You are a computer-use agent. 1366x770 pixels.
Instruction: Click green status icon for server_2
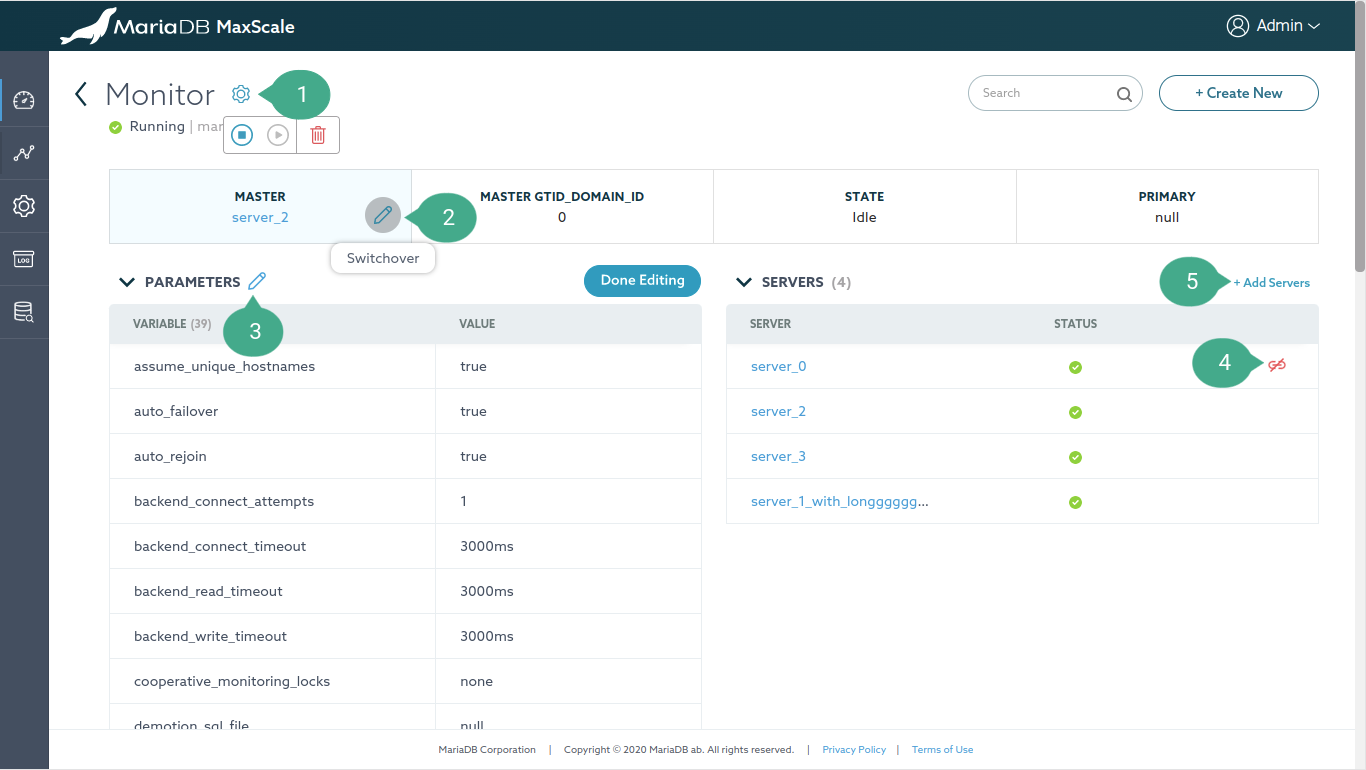[1075, 412]
